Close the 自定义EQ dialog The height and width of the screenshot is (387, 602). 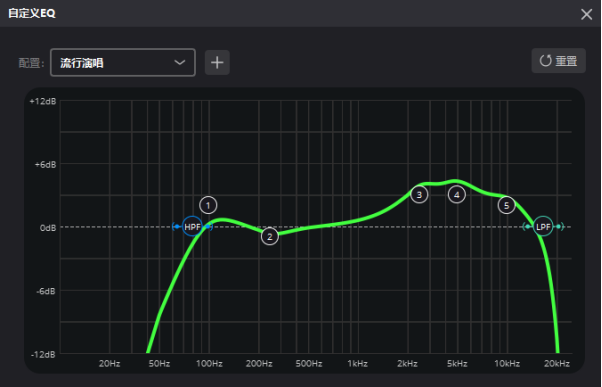pos(586,14)
